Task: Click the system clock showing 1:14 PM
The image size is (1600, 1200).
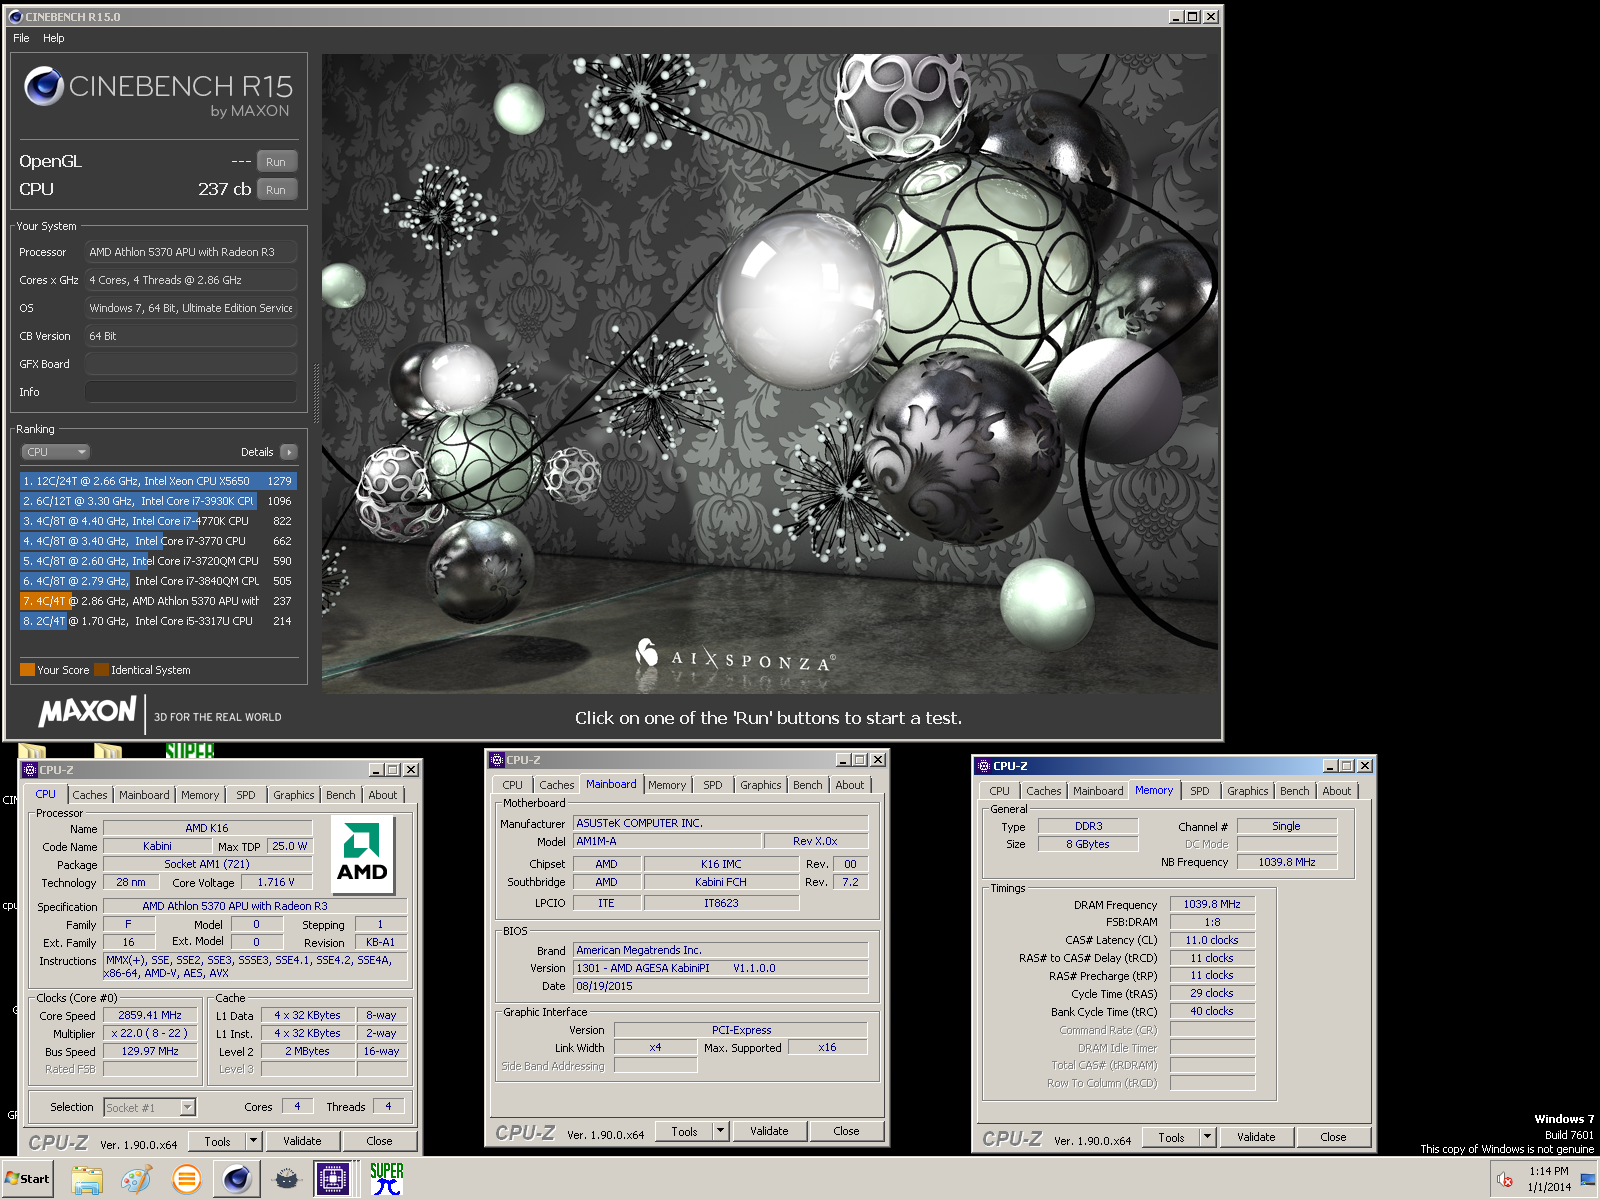Action: pyautogui.click(x=1548, y=1171)
